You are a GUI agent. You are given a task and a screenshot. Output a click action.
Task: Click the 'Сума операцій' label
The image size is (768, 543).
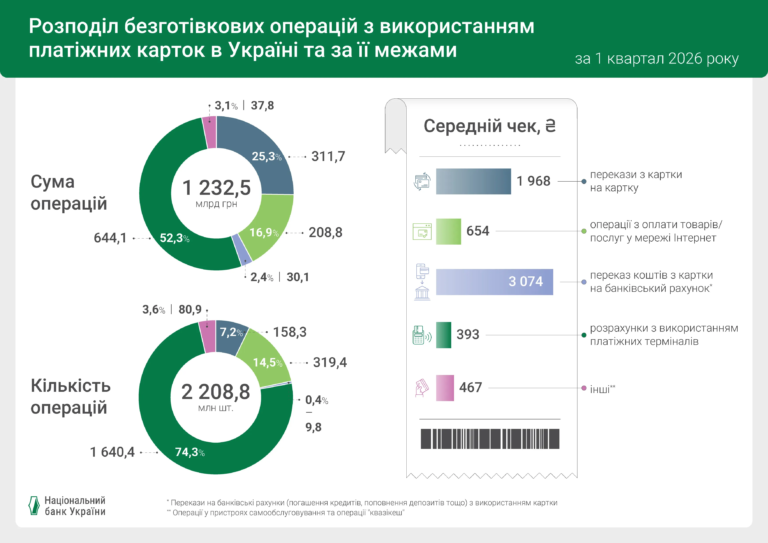tap(69, 192)
